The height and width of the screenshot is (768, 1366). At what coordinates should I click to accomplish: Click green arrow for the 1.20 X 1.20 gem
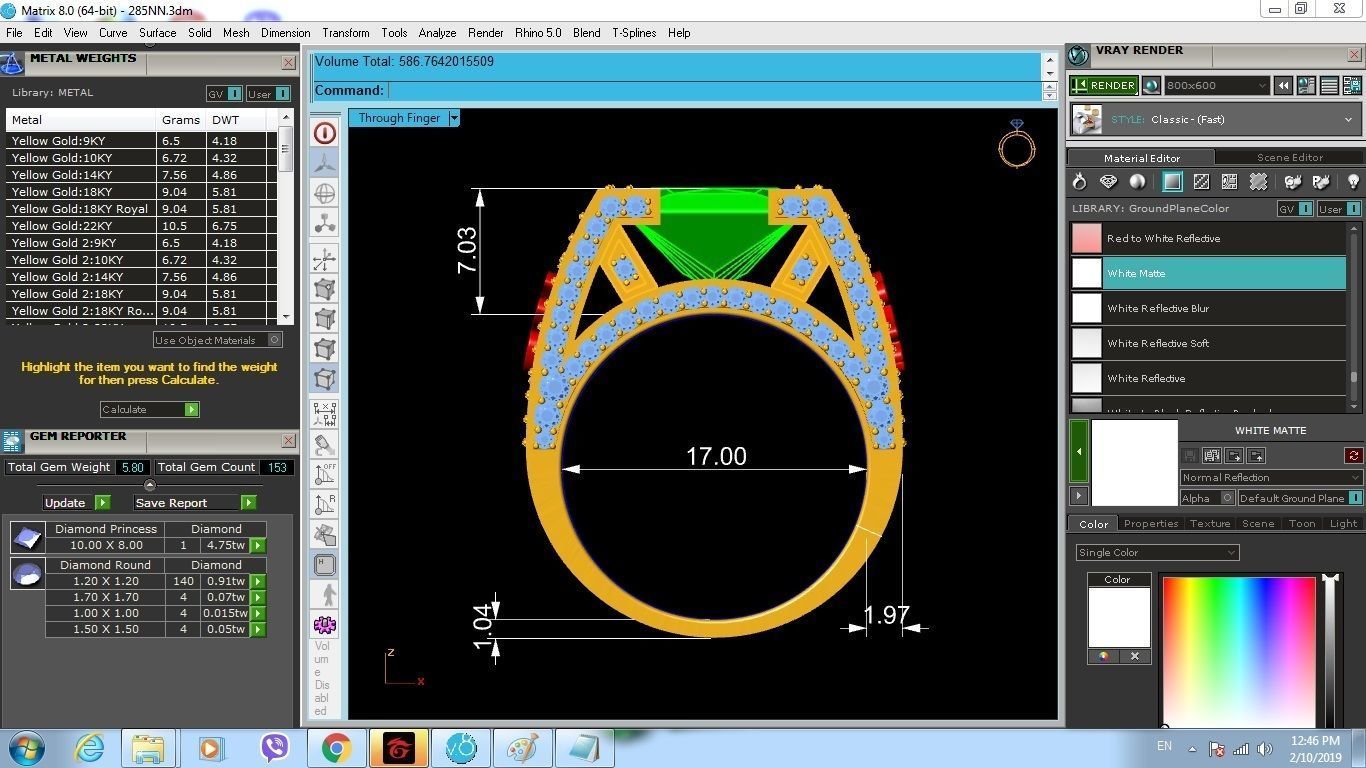coord(258,582)
